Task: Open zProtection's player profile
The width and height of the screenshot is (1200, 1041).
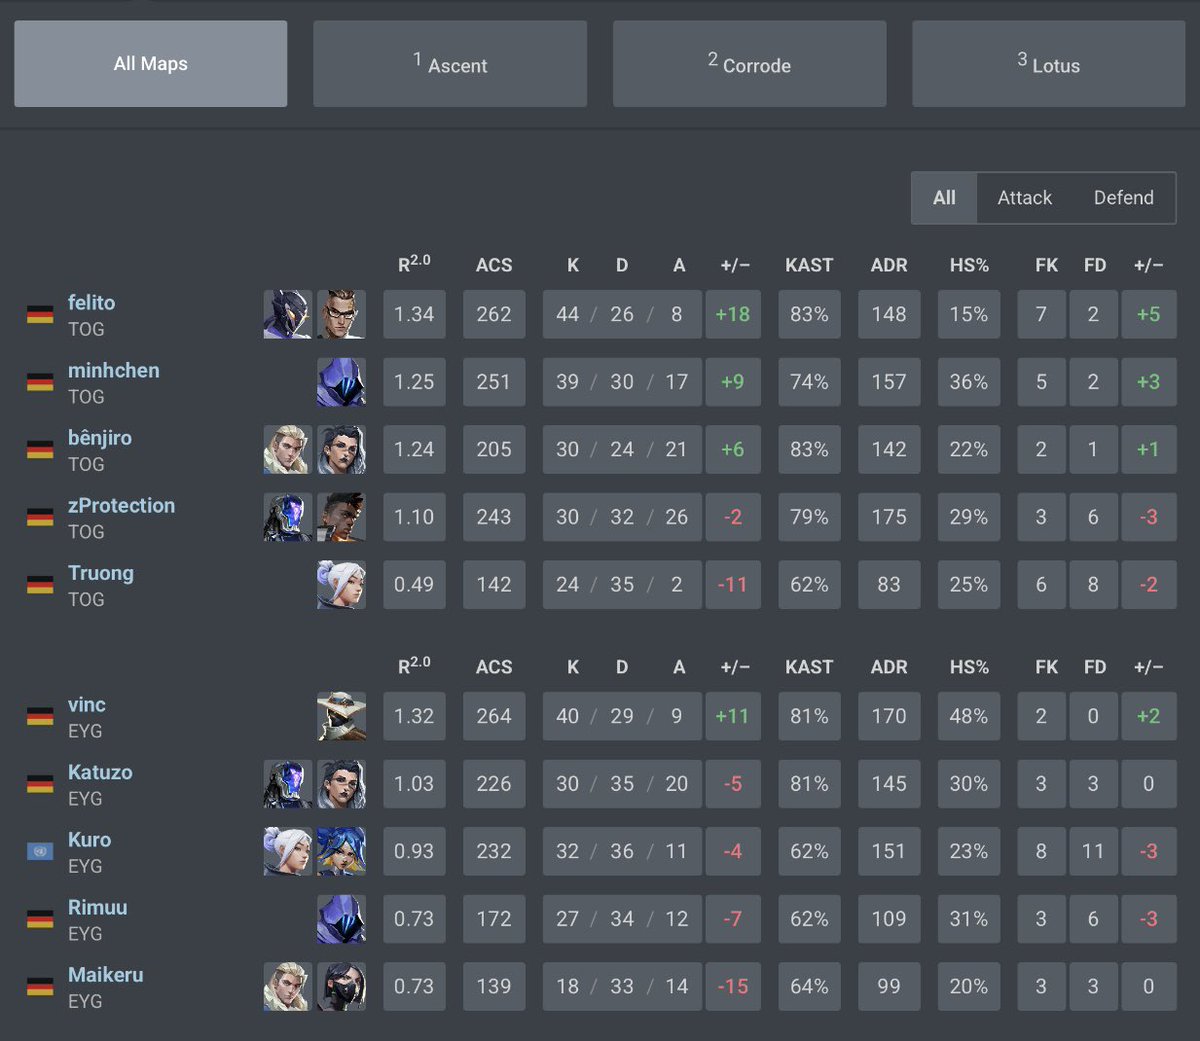Action: (x=121, y=505)
